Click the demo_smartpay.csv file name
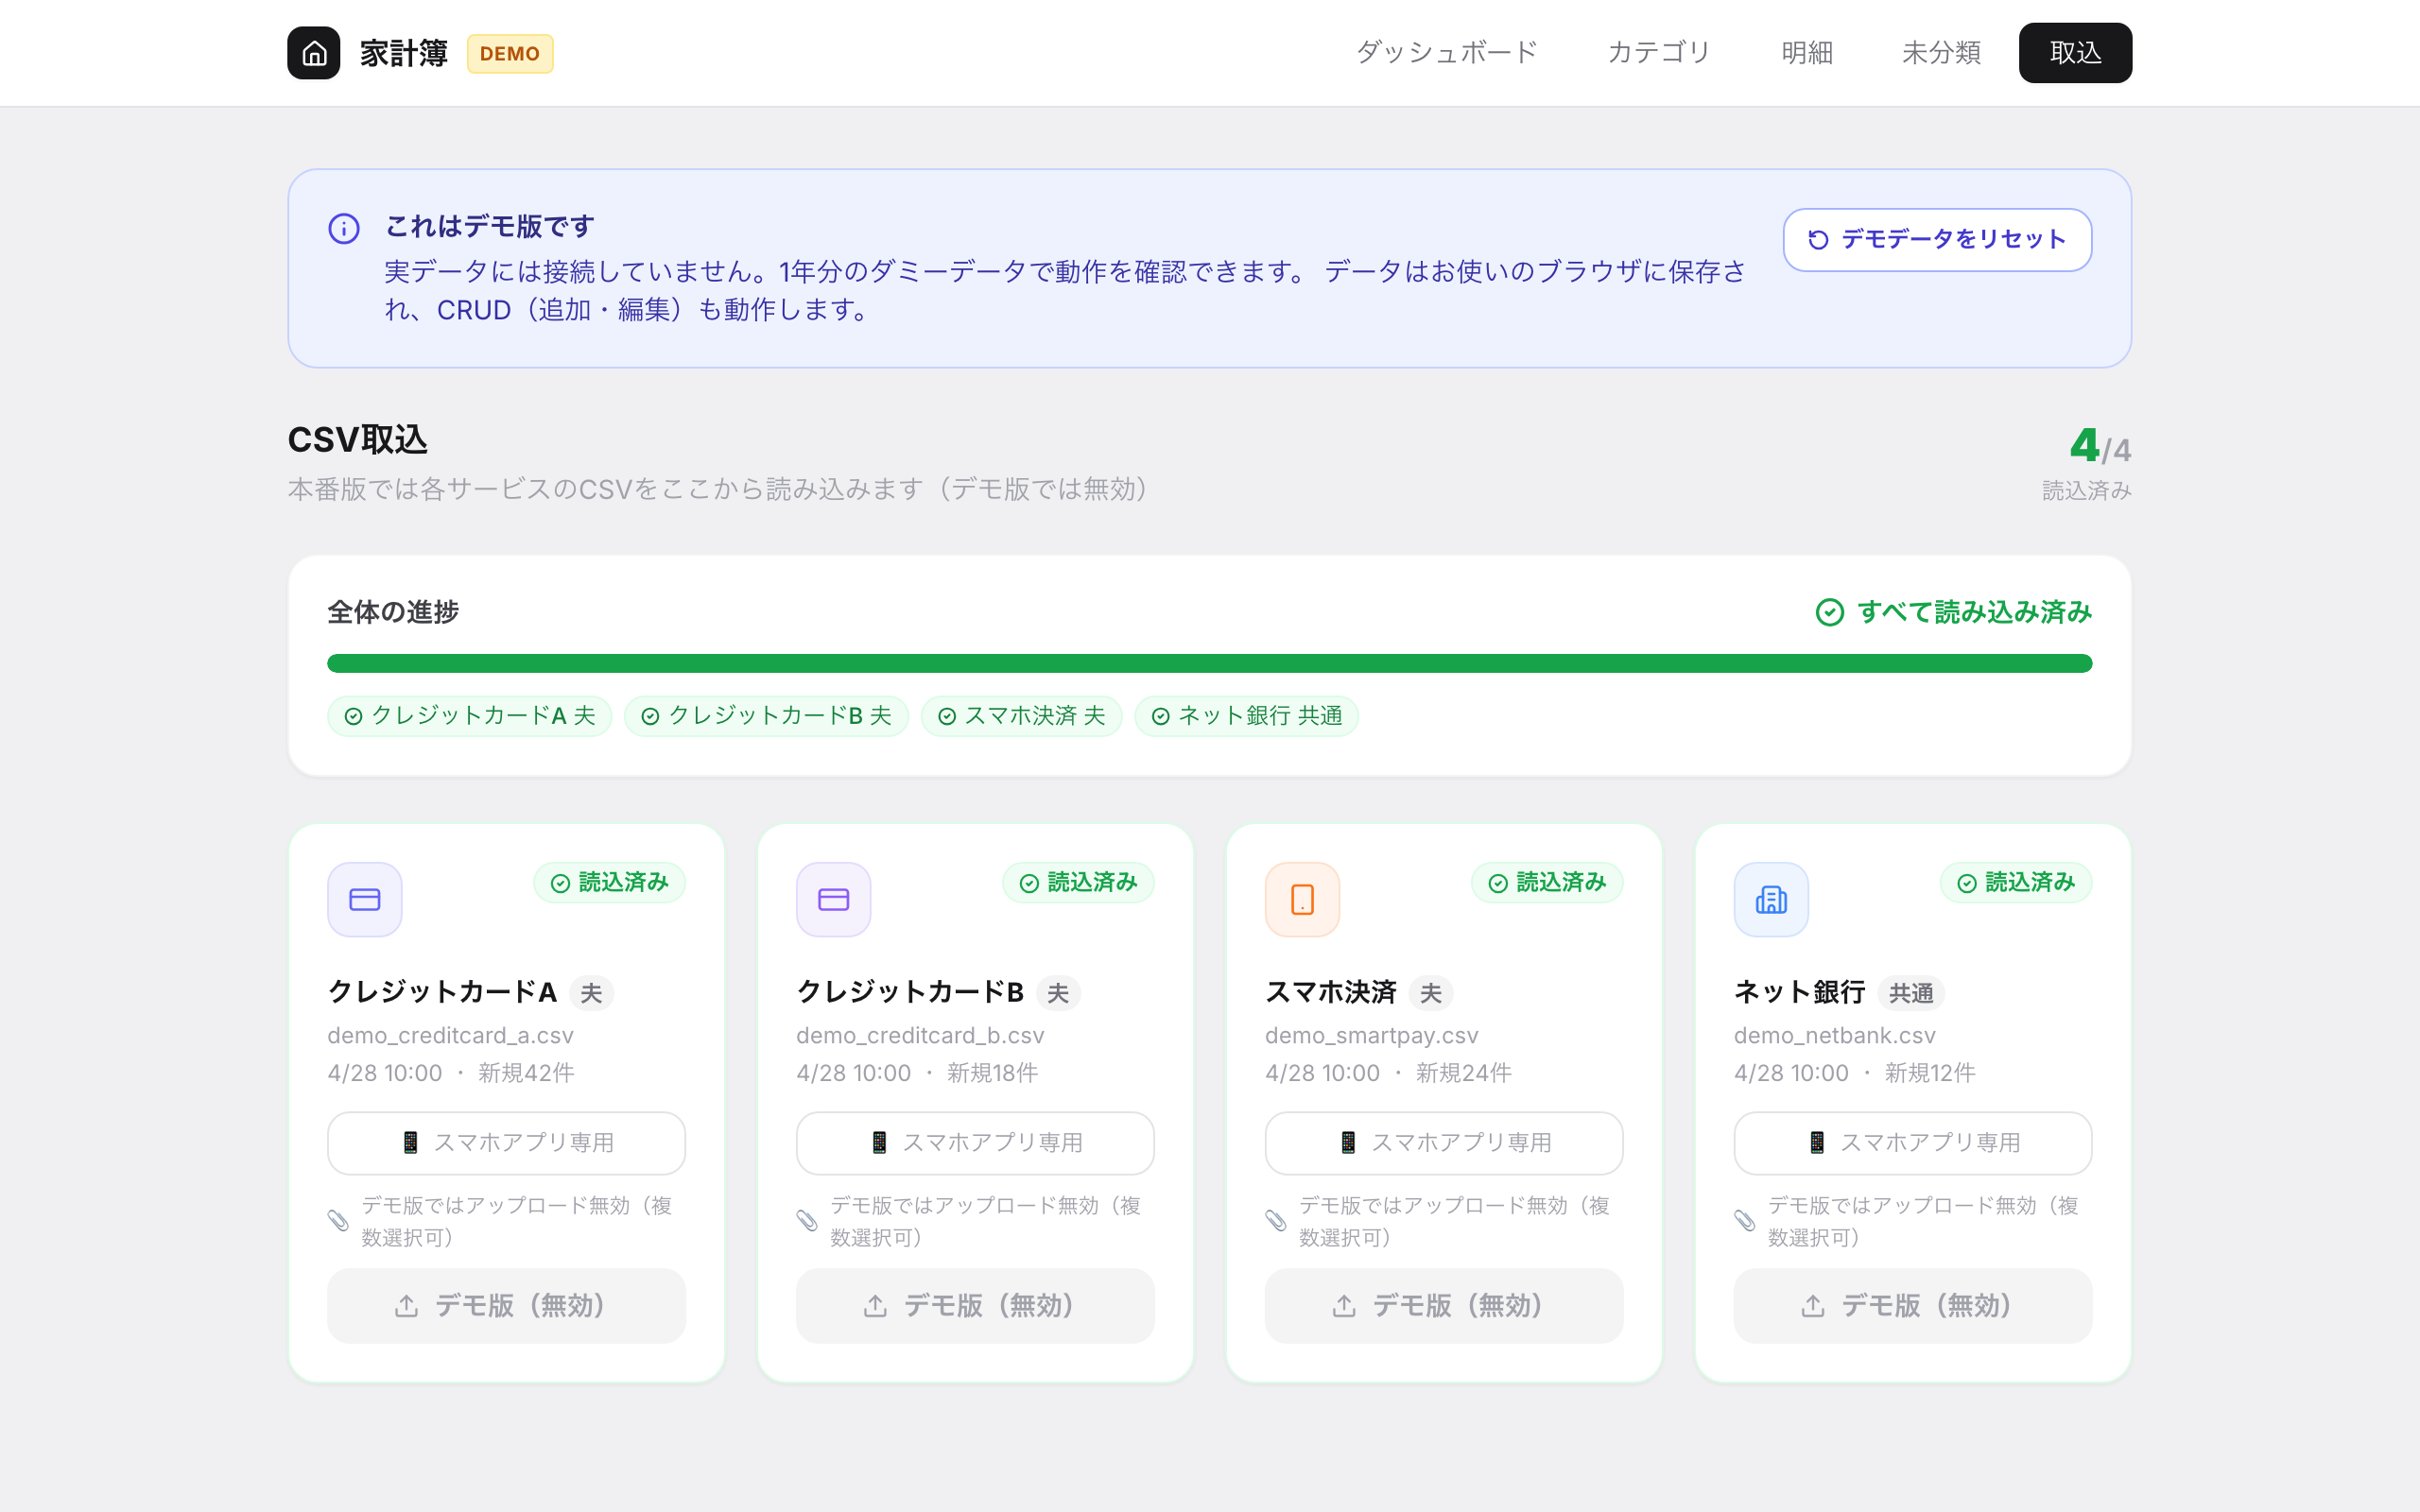 point(1371,1036)
